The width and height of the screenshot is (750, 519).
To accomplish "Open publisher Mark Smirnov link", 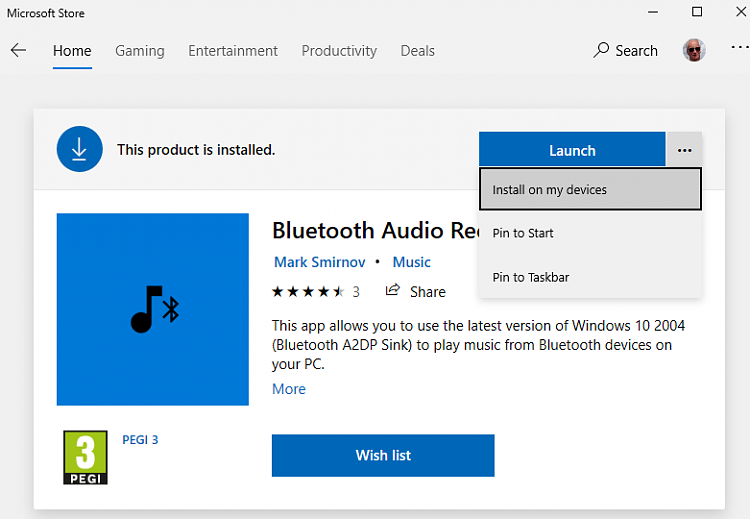I will tap(320, 262).
